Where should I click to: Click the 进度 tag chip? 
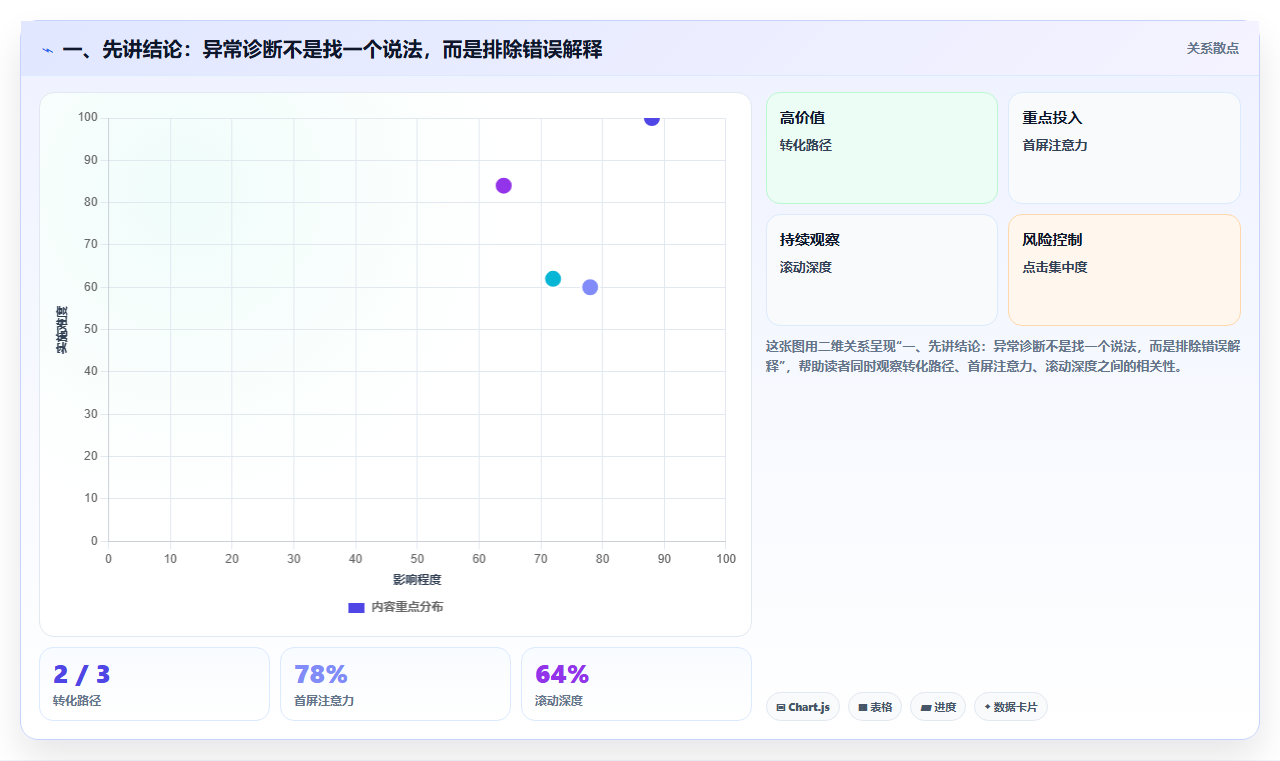[938, 707]
